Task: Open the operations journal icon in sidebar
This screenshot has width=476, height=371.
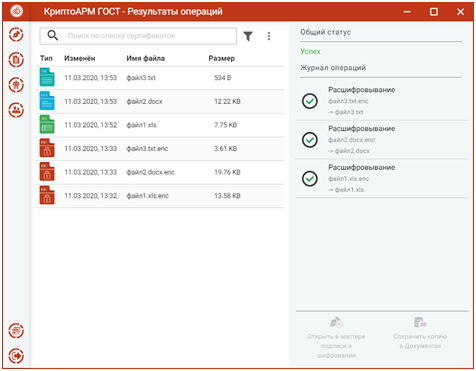Action: coord(16,331)
